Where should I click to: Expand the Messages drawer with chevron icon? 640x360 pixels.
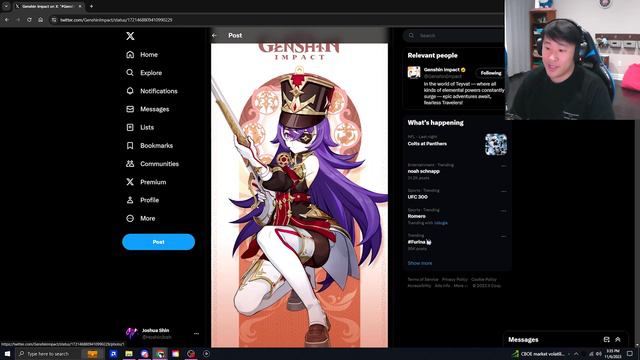click(x=618, y=340)
